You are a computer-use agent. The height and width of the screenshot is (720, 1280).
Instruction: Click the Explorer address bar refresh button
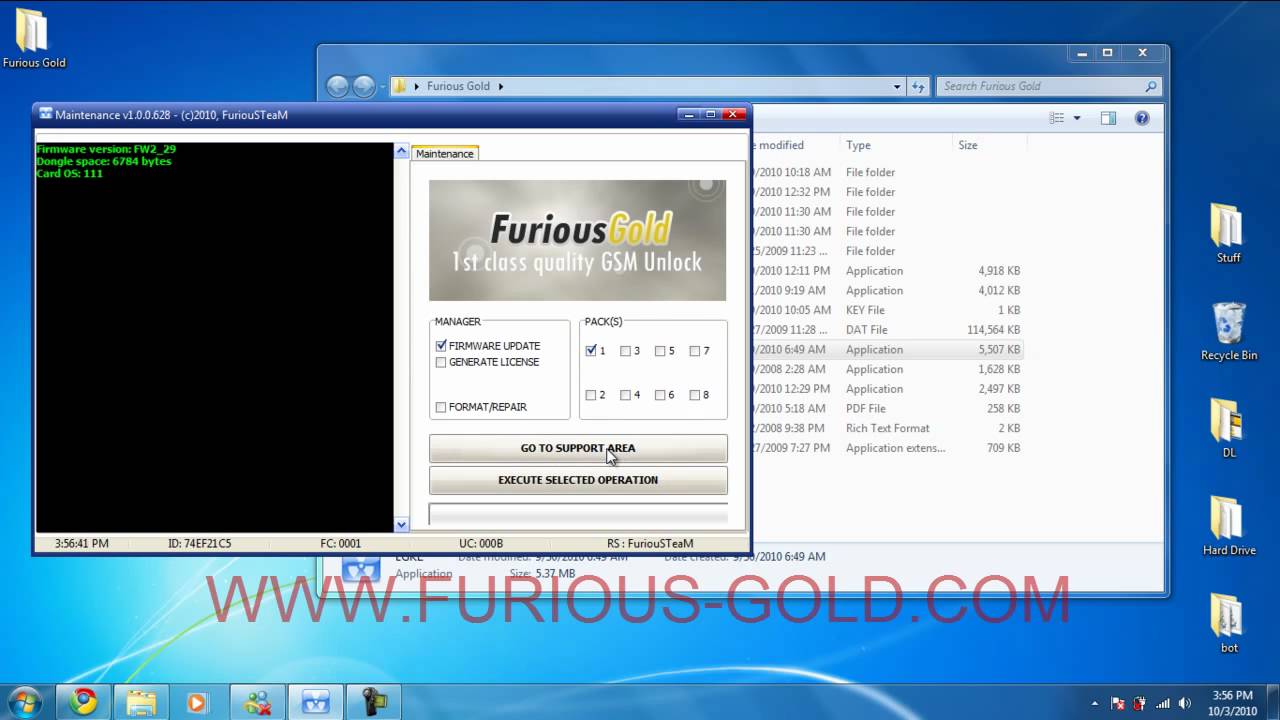point(919,86)
